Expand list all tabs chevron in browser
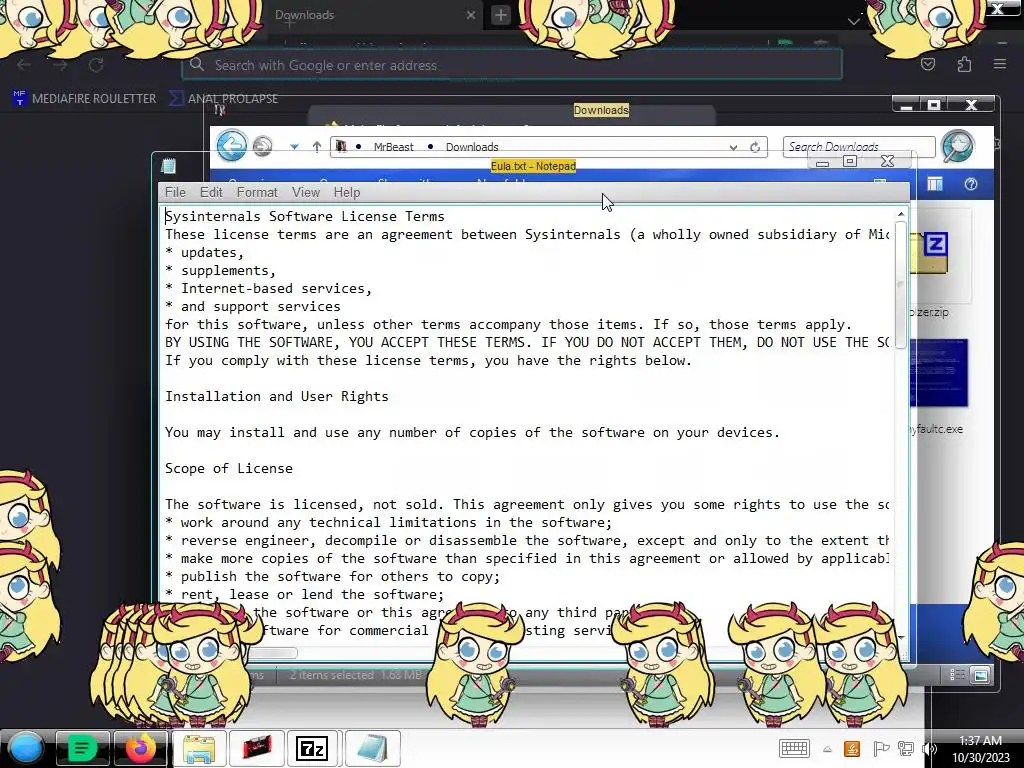The height and width of the screenshot is (768, 1024). [x=853, y=22]
